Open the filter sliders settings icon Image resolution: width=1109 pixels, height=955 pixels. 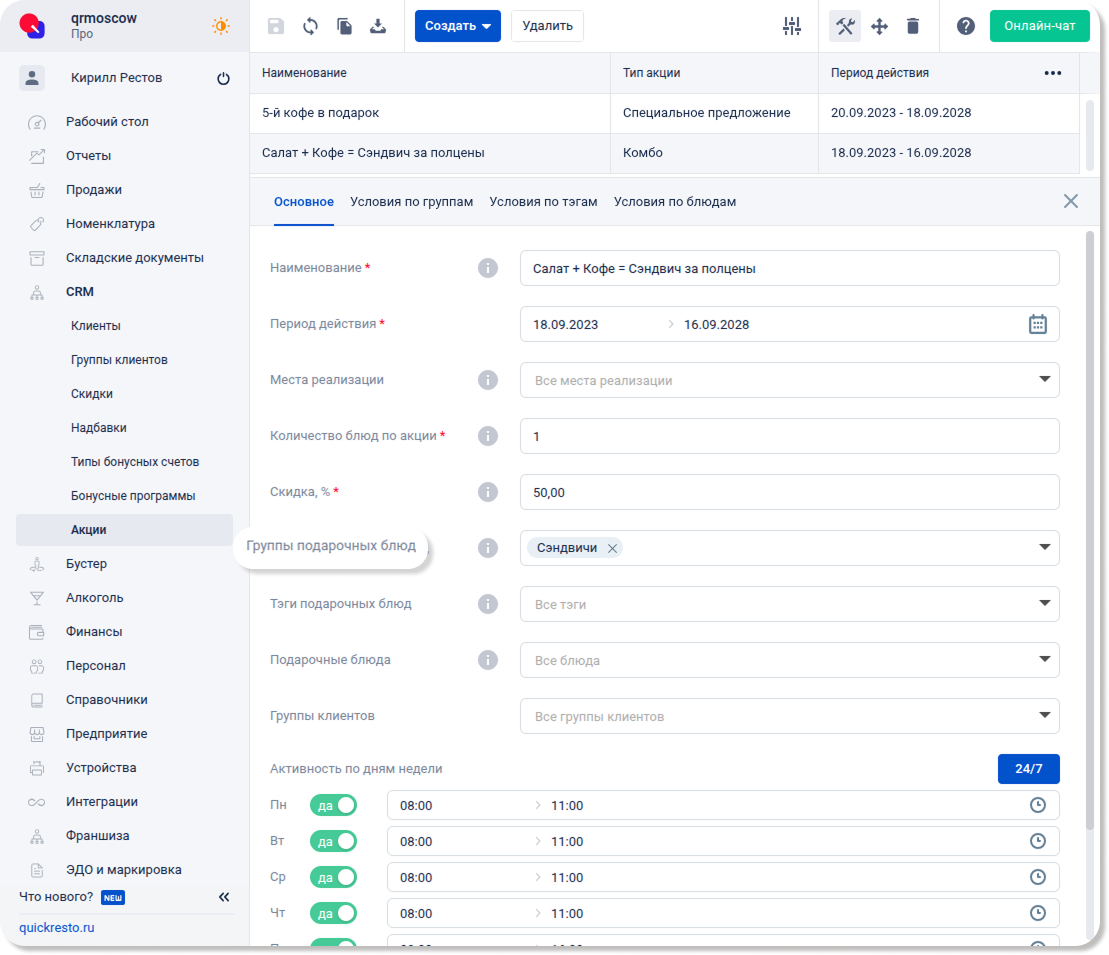tap(792, 26)
